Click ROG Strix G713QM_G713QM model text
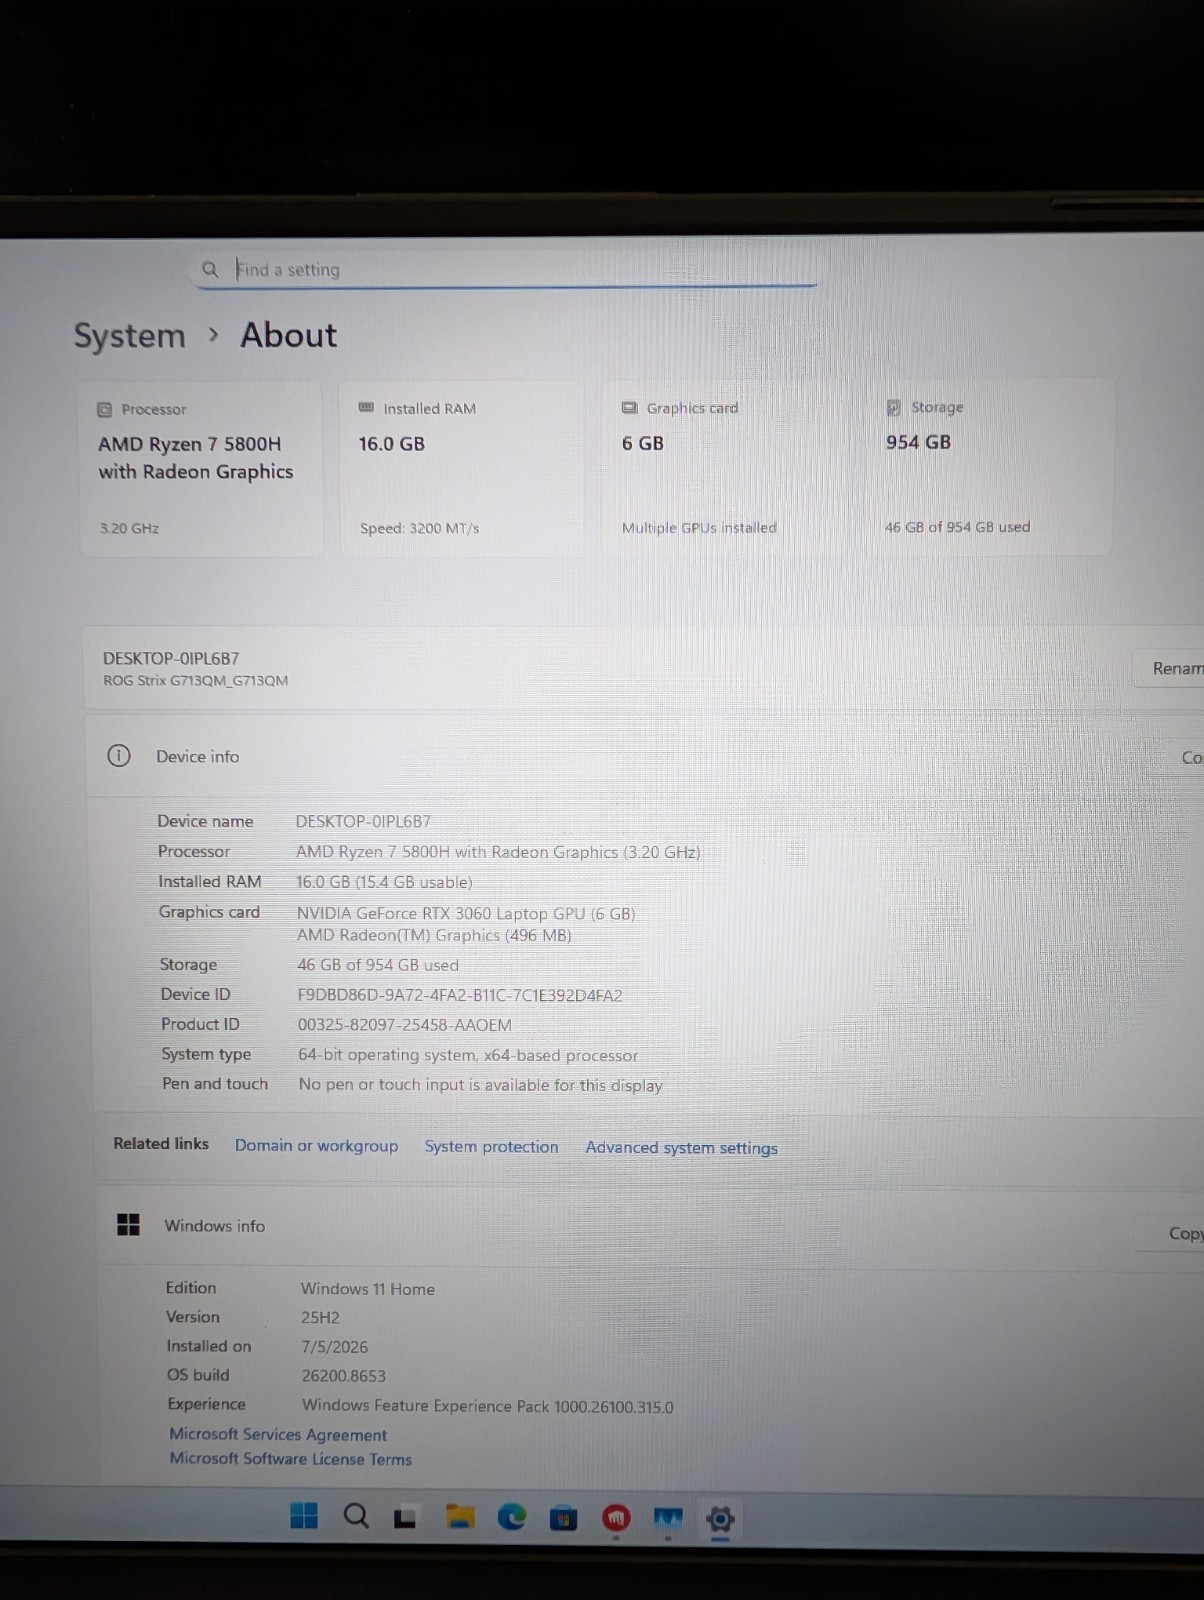 [196, 680]
